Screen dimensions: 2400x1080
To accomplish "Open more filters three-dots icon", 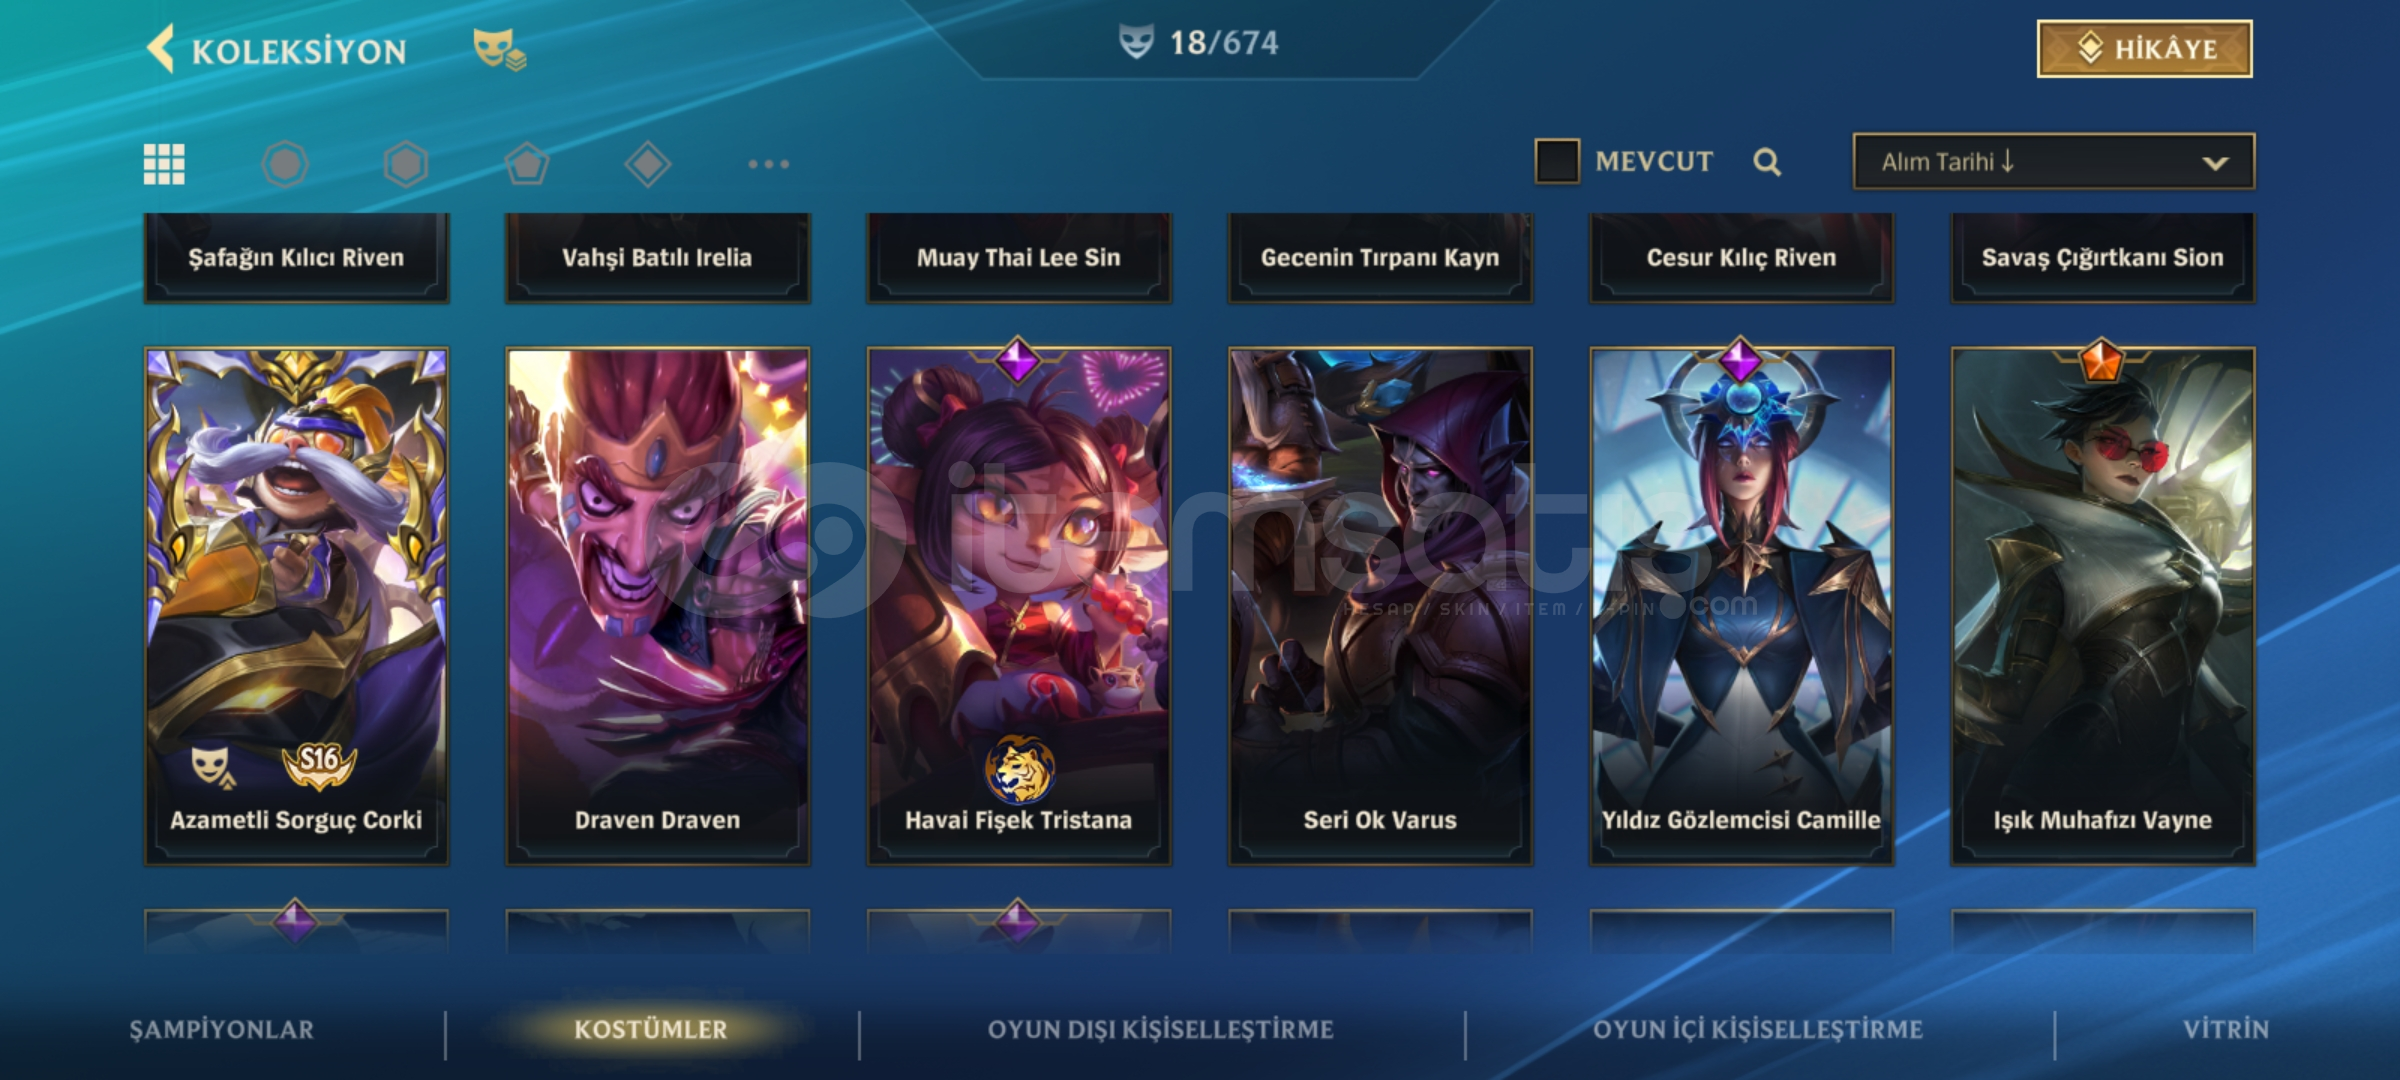I will (769, 164).
